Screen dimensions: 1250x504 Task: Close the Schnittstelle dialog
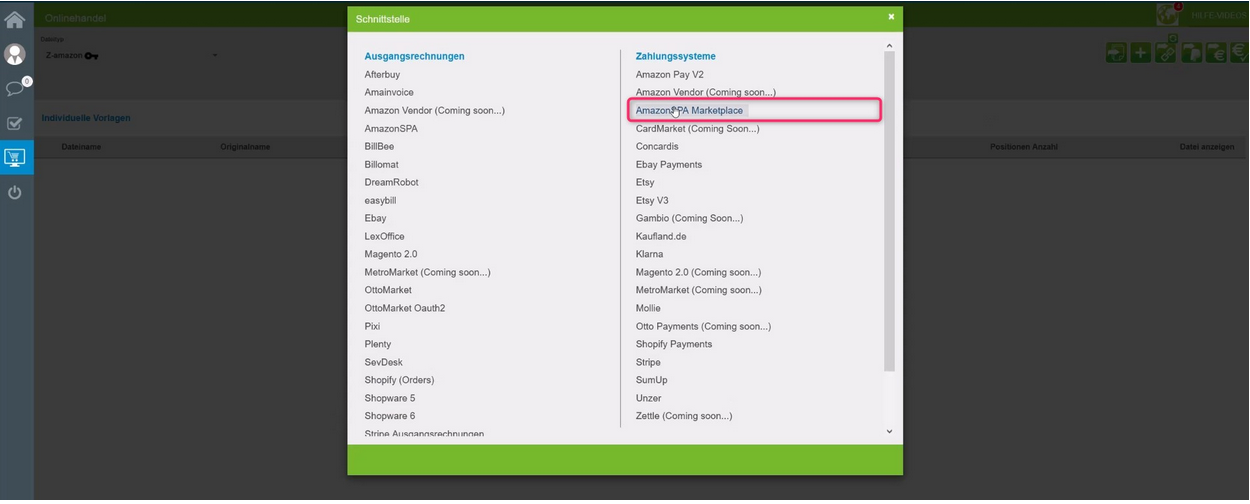[x=891, y=17]
